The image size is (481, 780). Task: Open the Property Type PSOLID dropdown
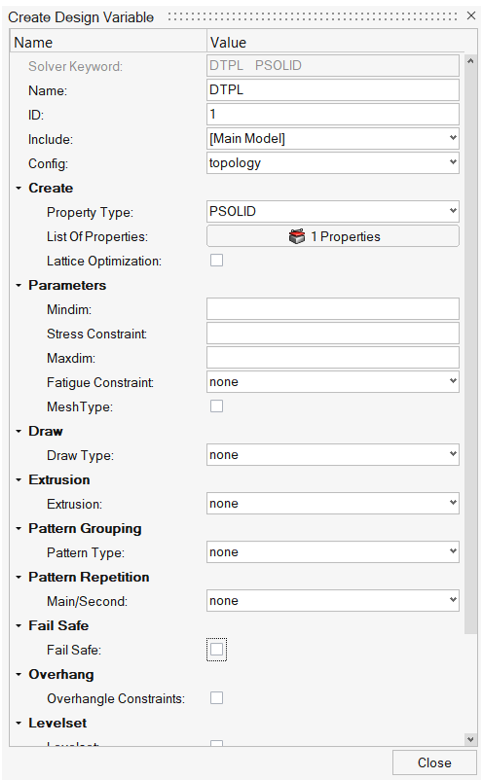point(333,211)
